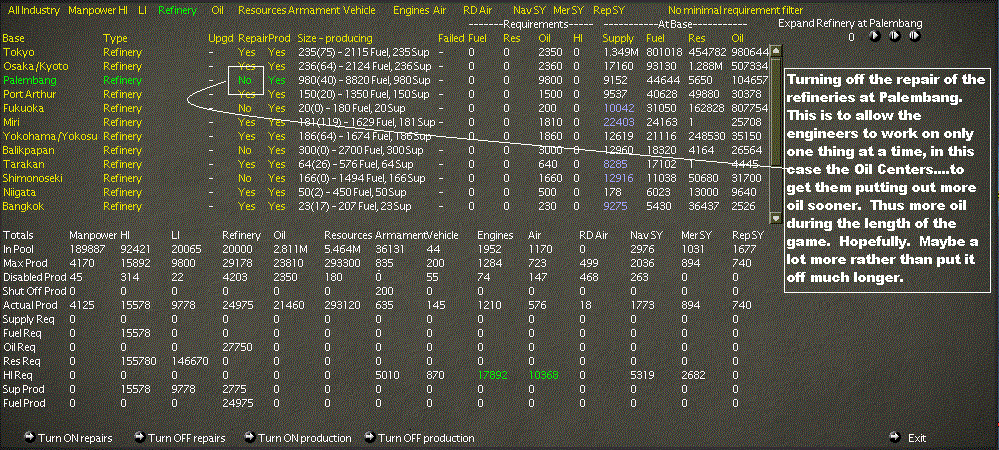Screen dimensions: 999x450
Task: Select the Resources filter tab
Action: click(262, 10)
